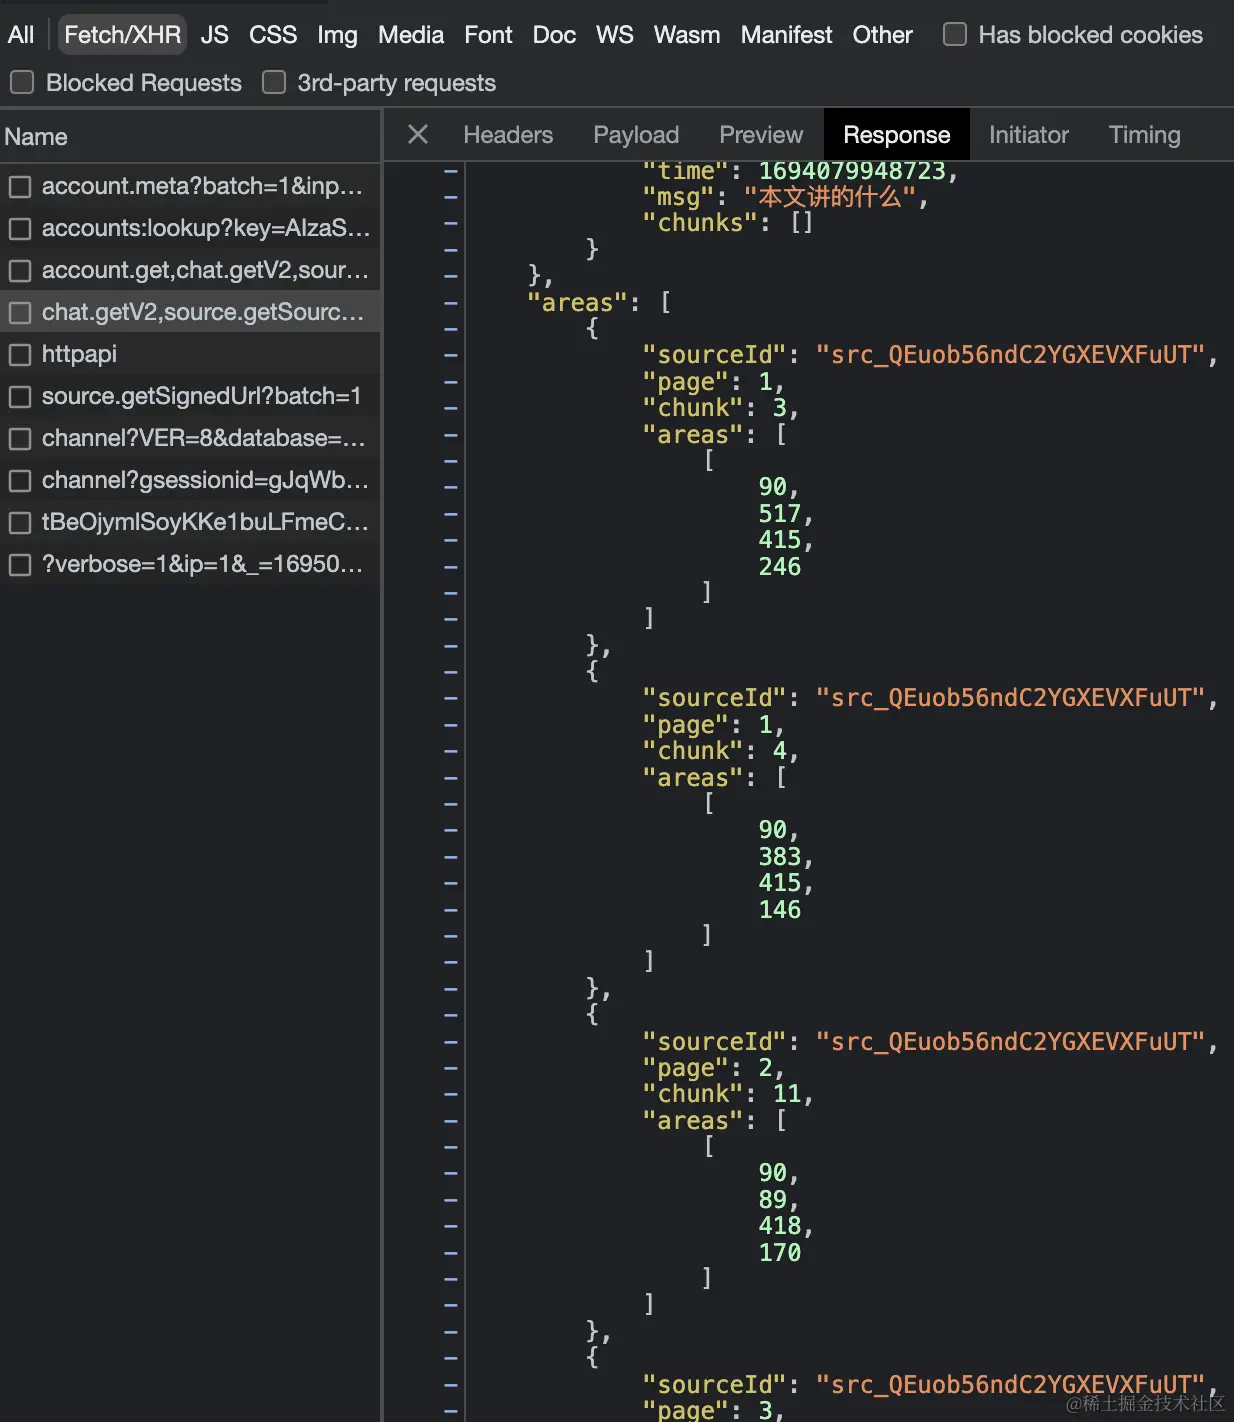Click the file icon beside ?verbose=1&ip=1

point(20,565)
